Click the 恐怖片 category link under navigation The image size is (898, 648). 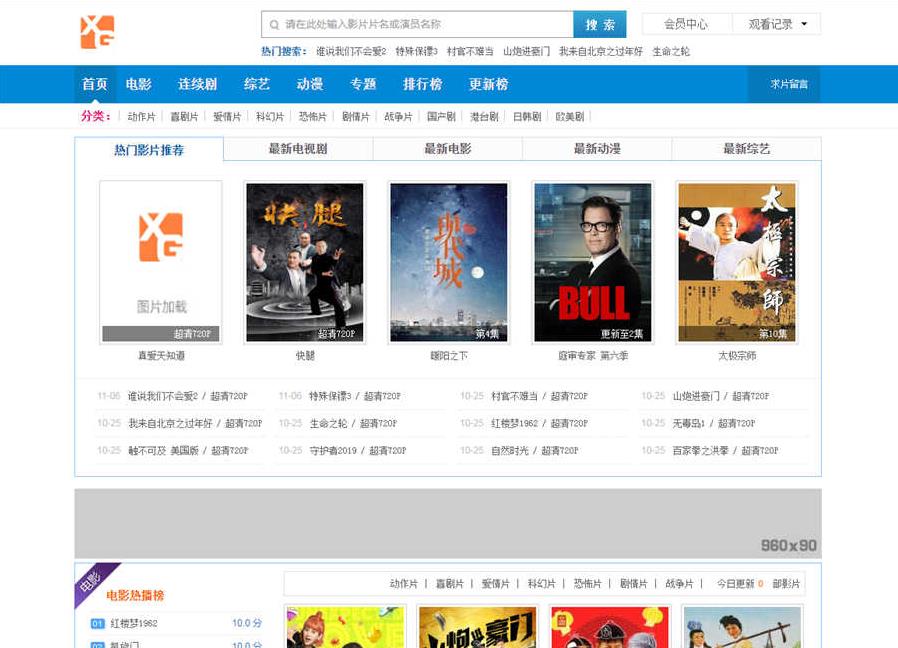(313, 117)
